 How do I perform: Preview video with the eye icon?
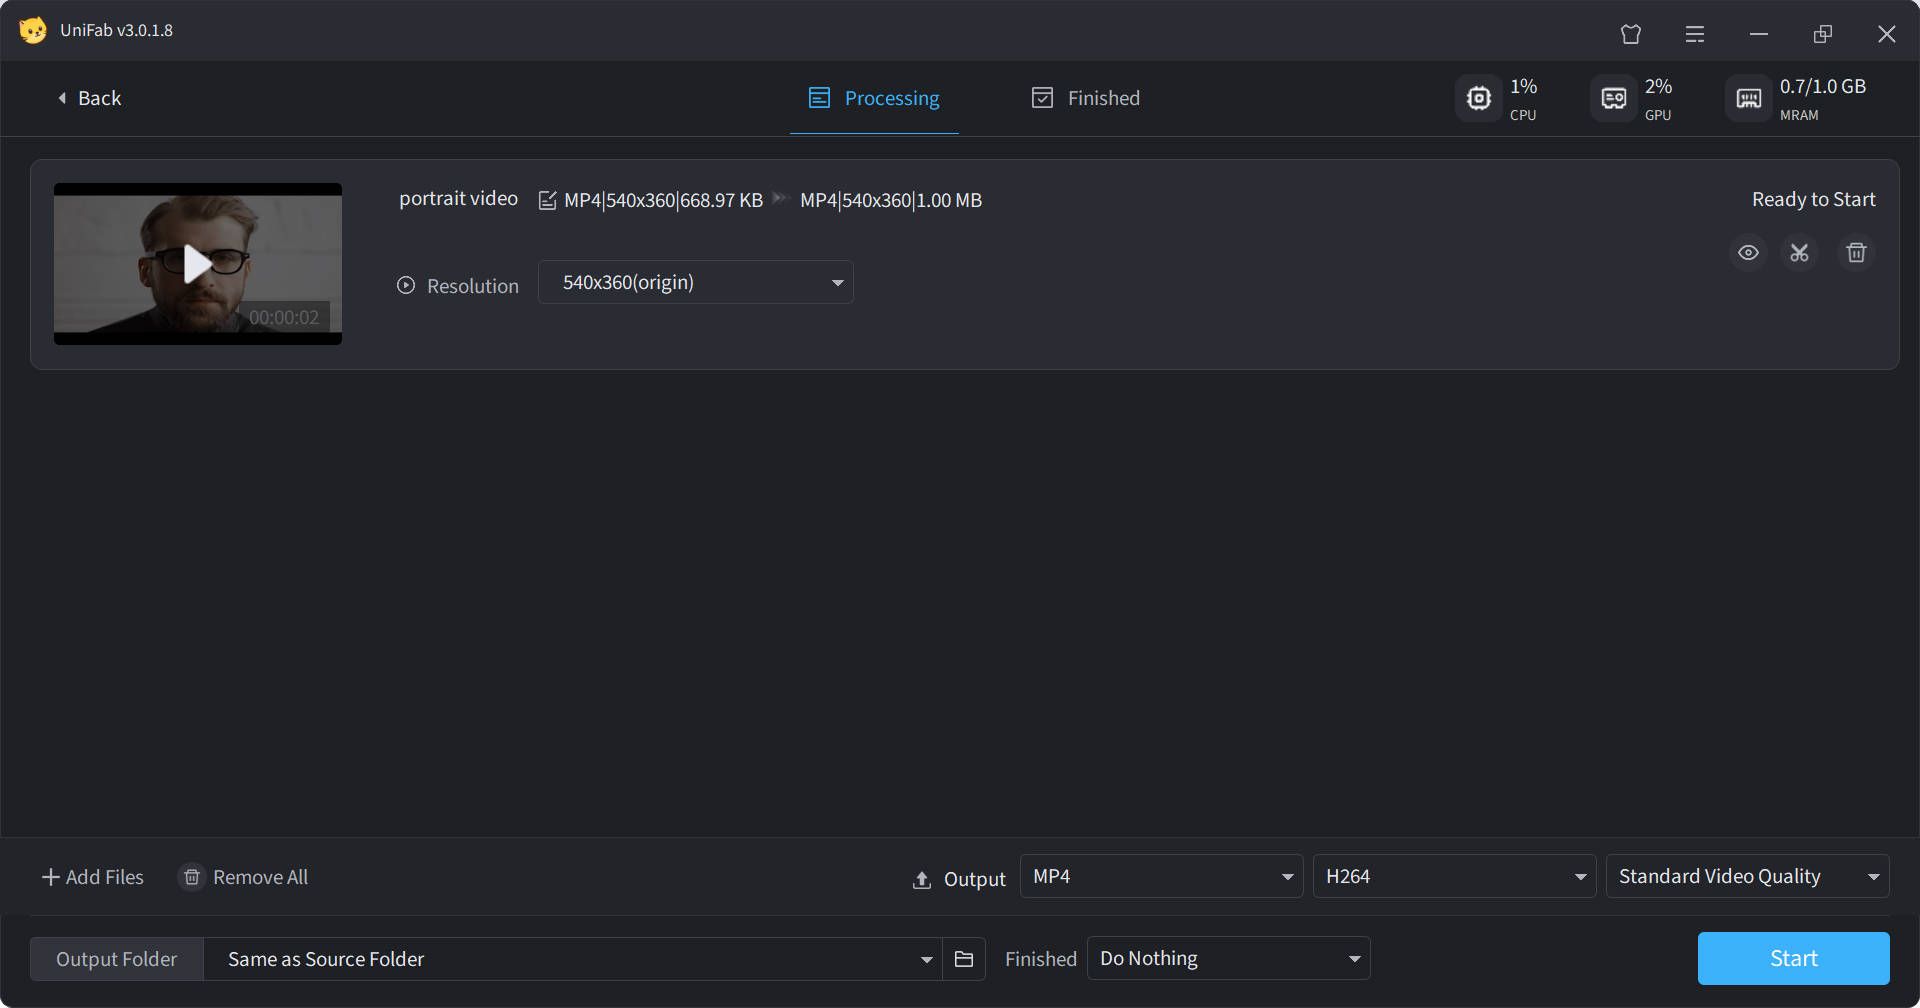pyautogui.click(x=1748, y=253)
